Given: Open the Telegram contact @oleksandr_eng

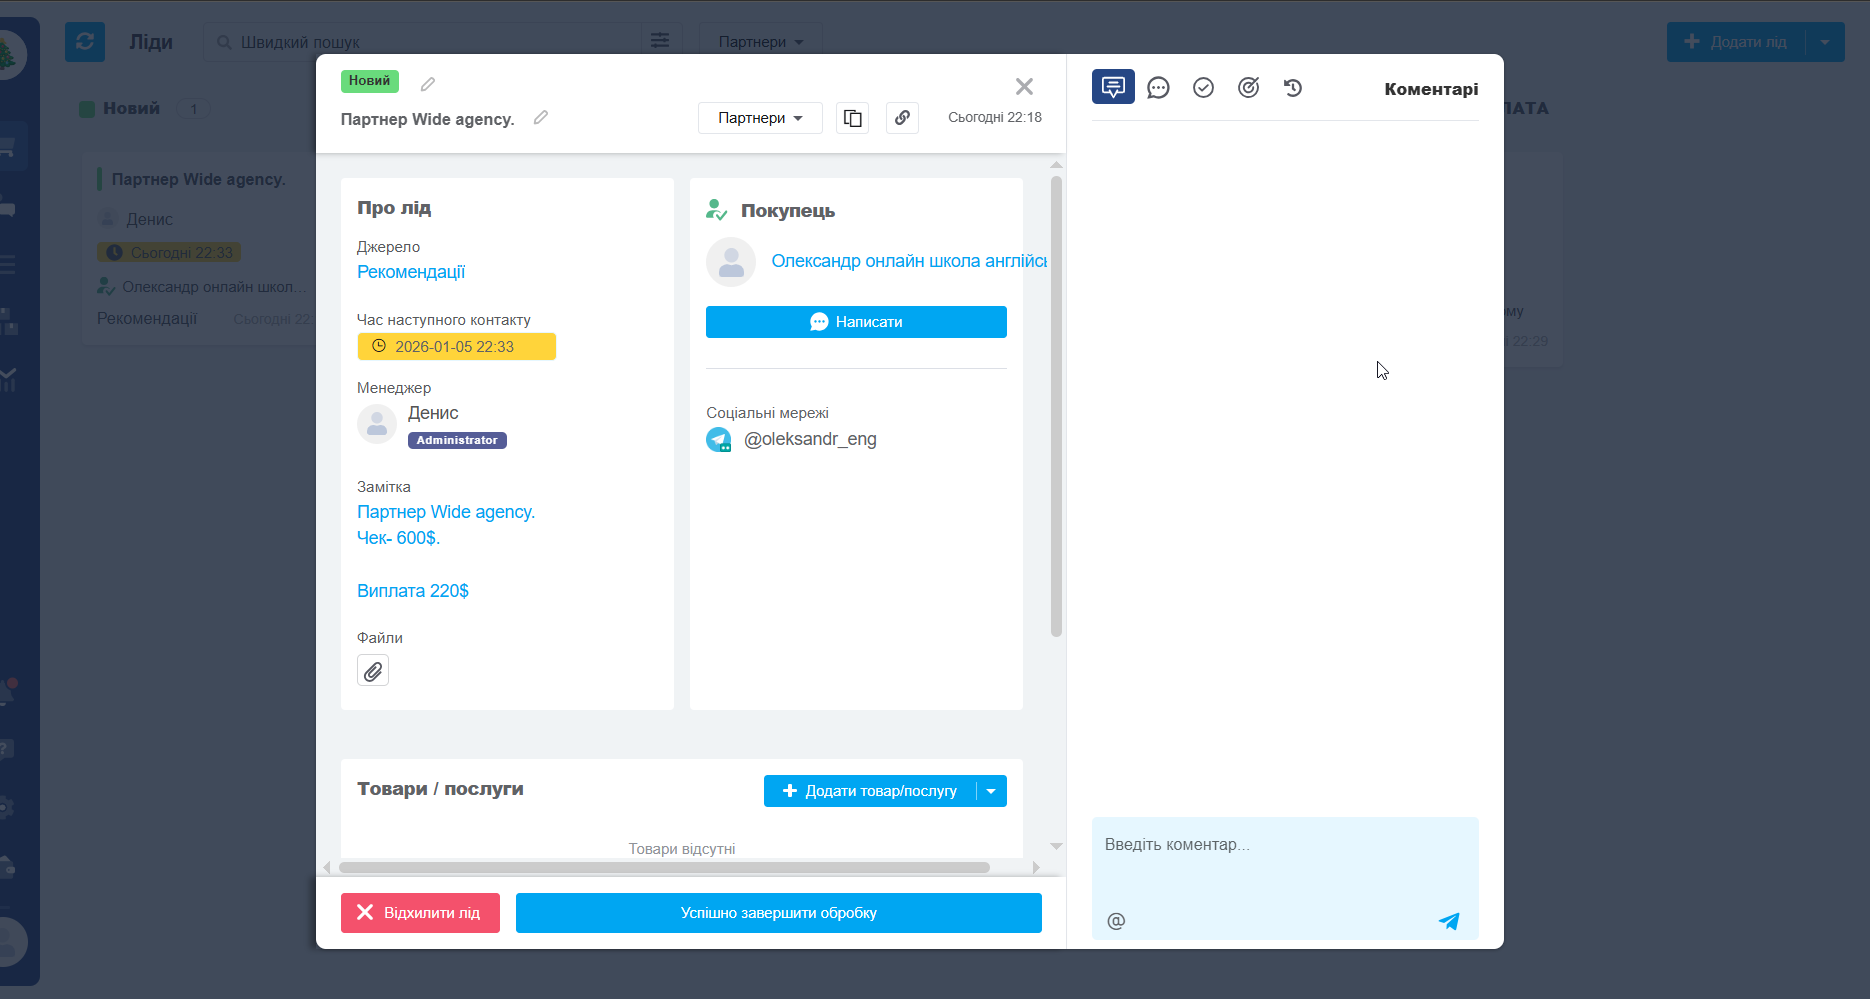Looking at the screenshot, I should coord(810,439).
